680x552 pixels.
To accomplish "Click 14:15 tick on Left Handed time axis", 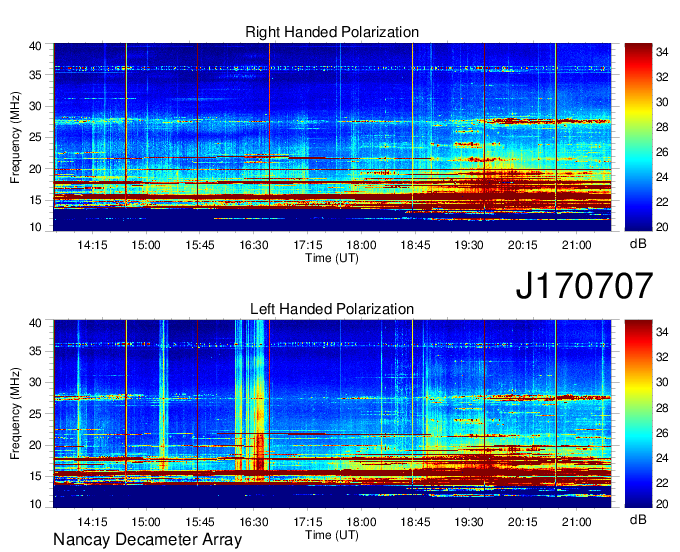I will (x=92, y=522).
